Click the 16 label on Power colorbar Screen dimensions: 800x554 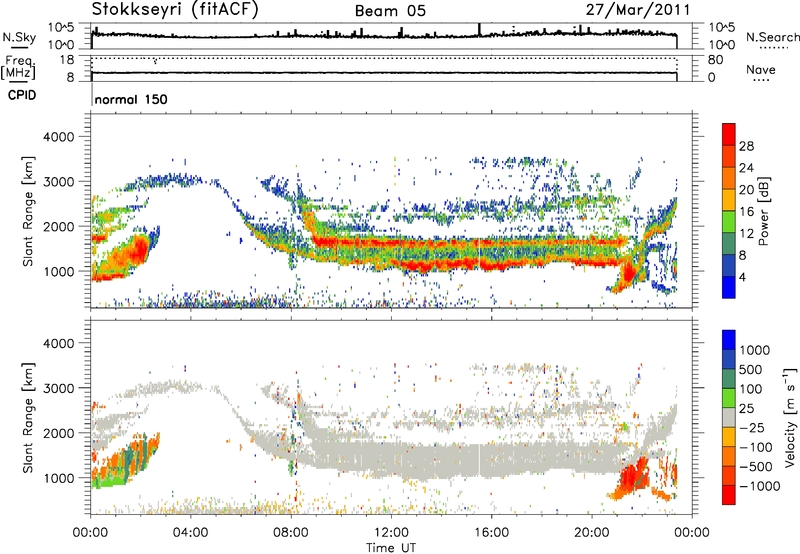click(x=746, y=212)
